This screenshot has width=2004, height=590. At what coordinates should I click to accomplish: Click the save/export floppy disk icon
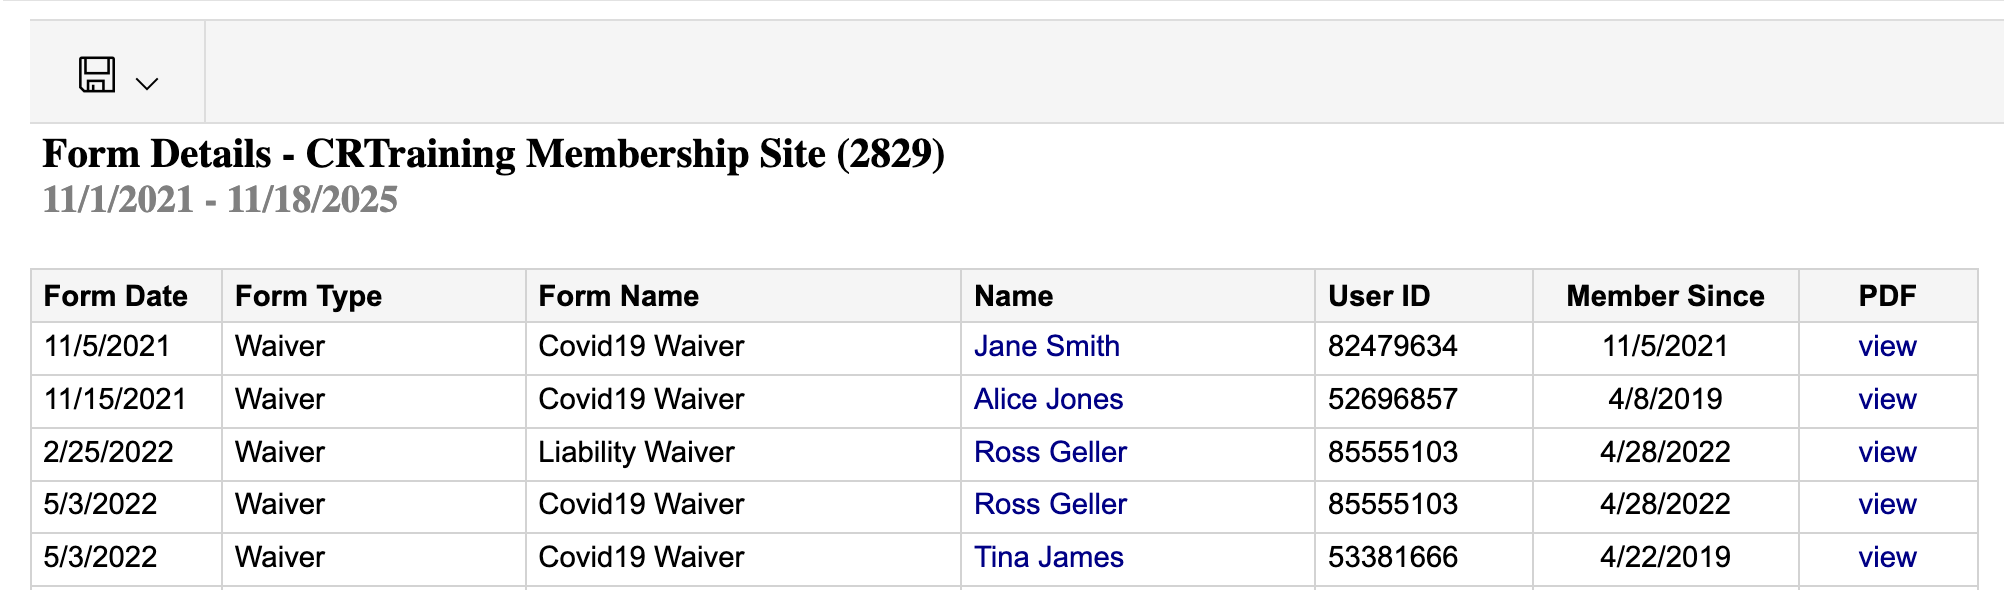click(x=97, y=75)
